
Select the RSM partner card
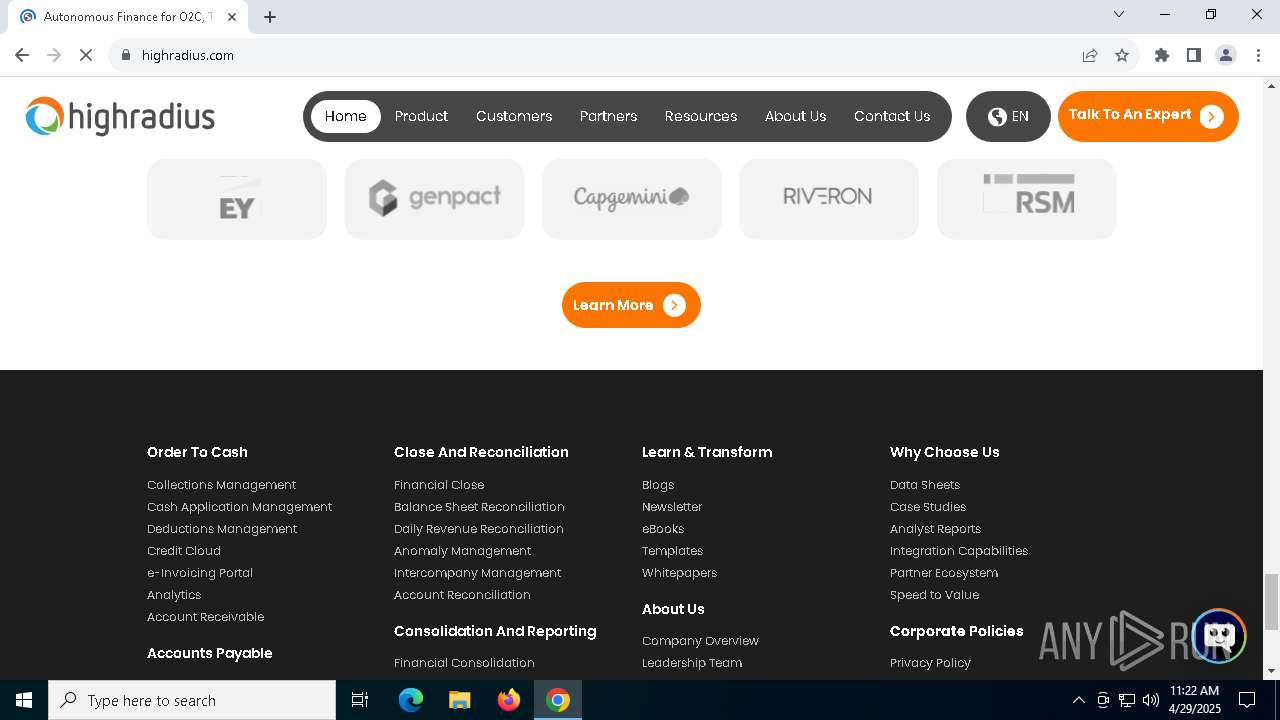[x=1026, y=199]
